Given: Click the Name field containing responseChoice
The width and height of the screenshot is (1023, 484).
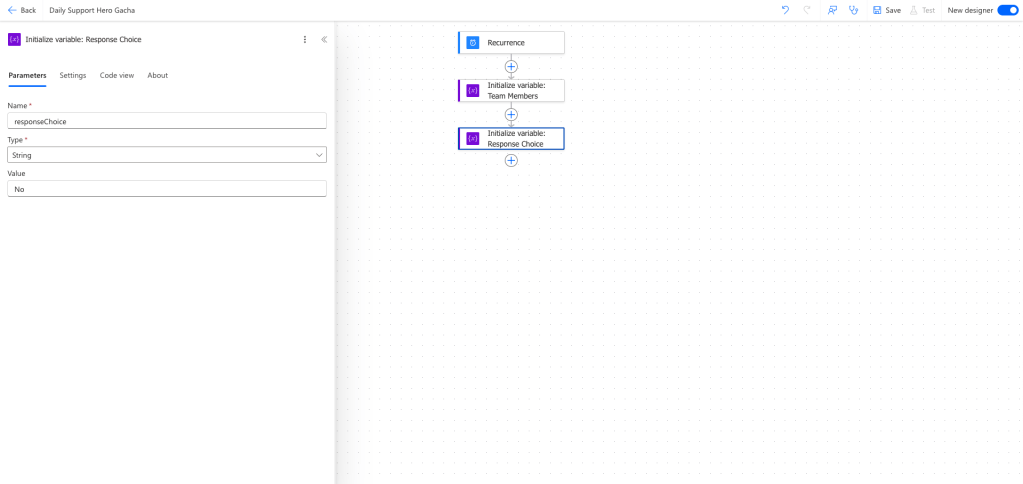Looking at the screenshot, I should click(x=167, y=121).
